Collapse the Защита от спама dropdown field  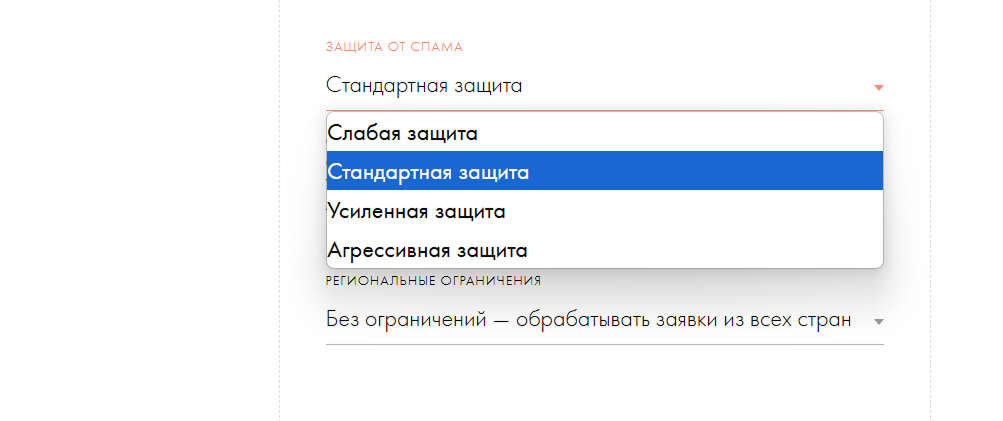click(604, 86)
